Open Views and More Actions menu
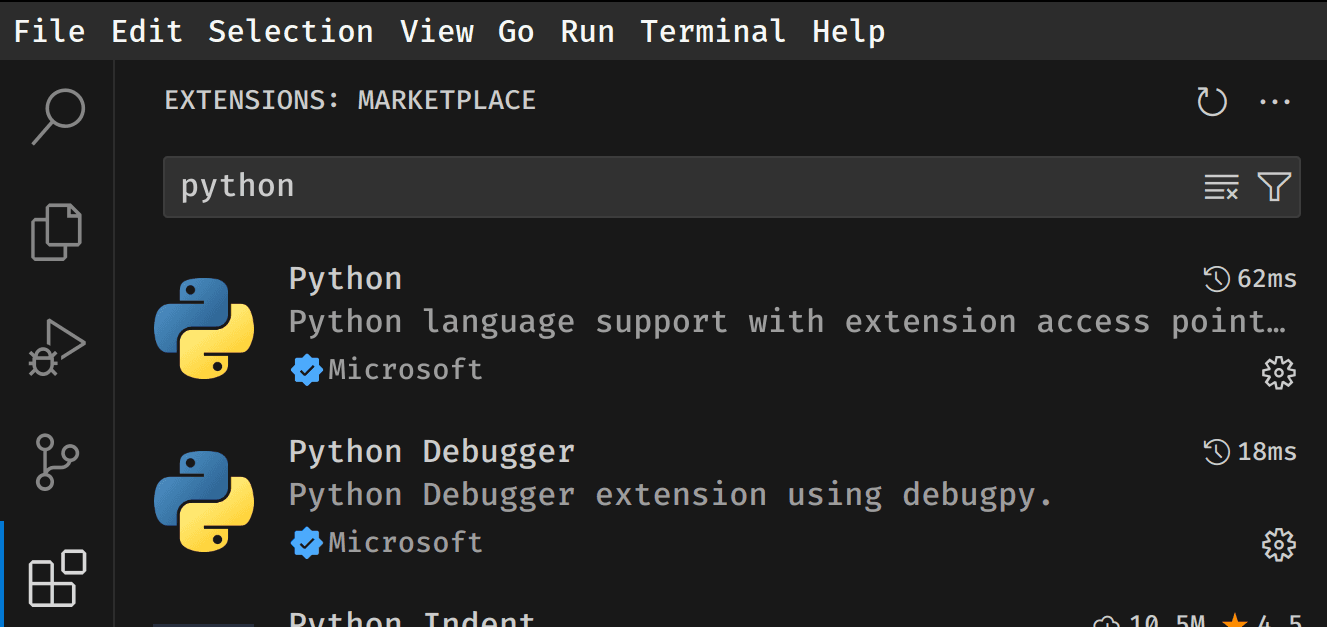 pos(1275,101)
